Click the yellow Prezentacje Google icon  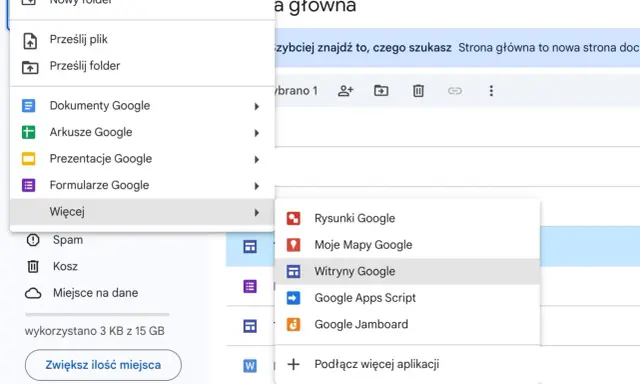click(29, 159)
